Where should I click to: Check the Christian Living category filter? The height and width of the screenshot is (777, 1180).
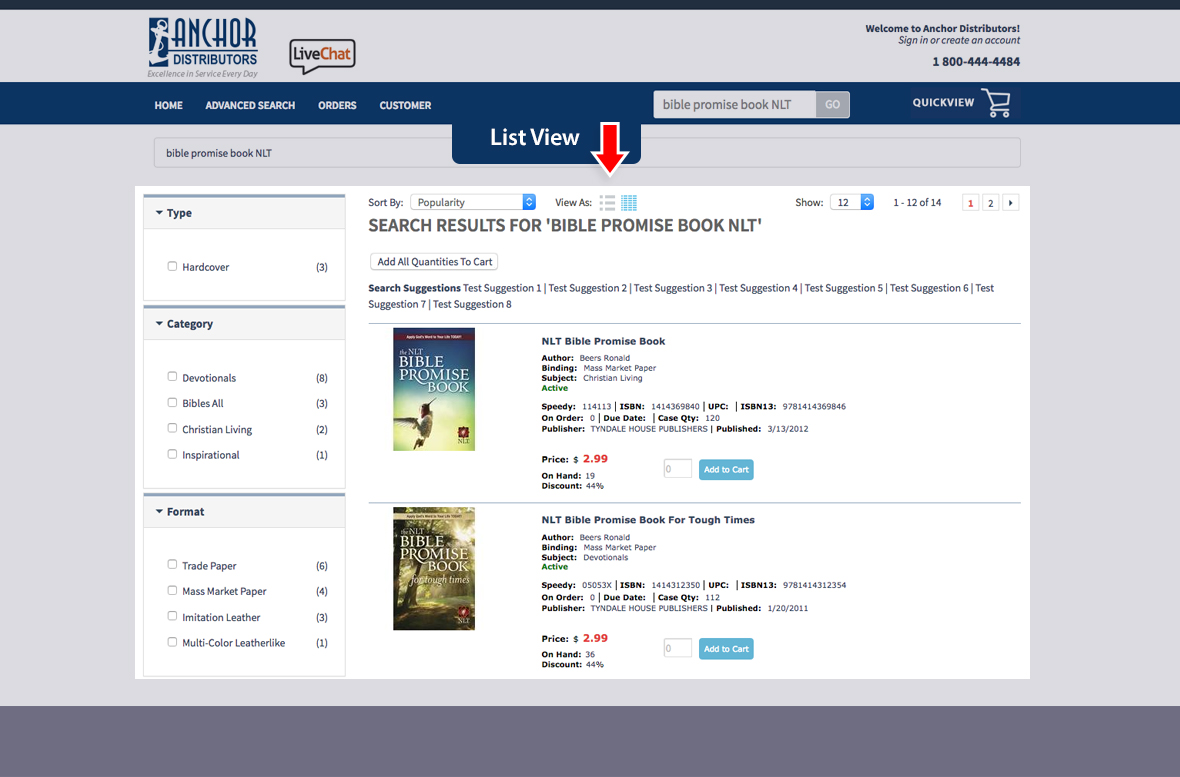(172, 428)
